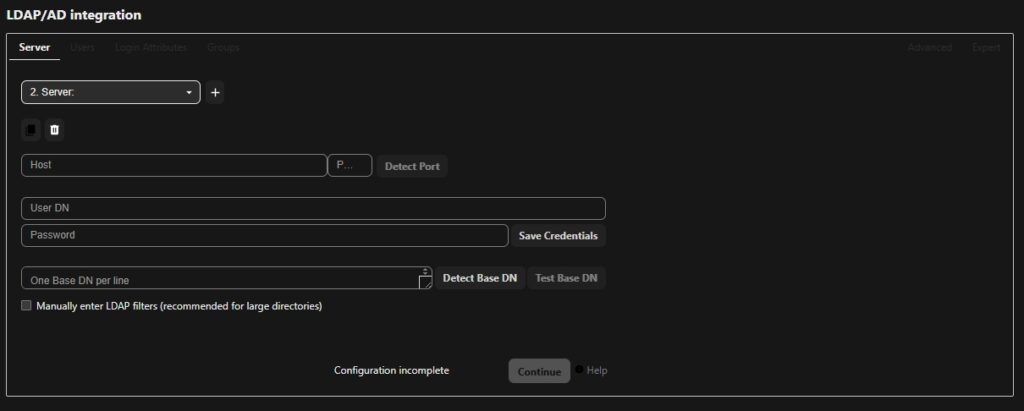Viewport: 1024px width, 411px height.
Task: Click the Test Base DN button
Action: [x=566, y=278]
